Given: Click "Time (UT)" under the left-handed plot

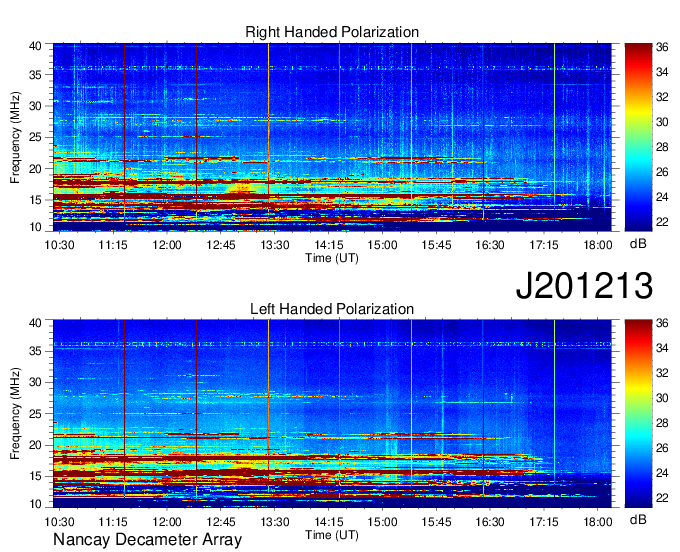Looking at the screenshot, I should [x=332, y=535].
